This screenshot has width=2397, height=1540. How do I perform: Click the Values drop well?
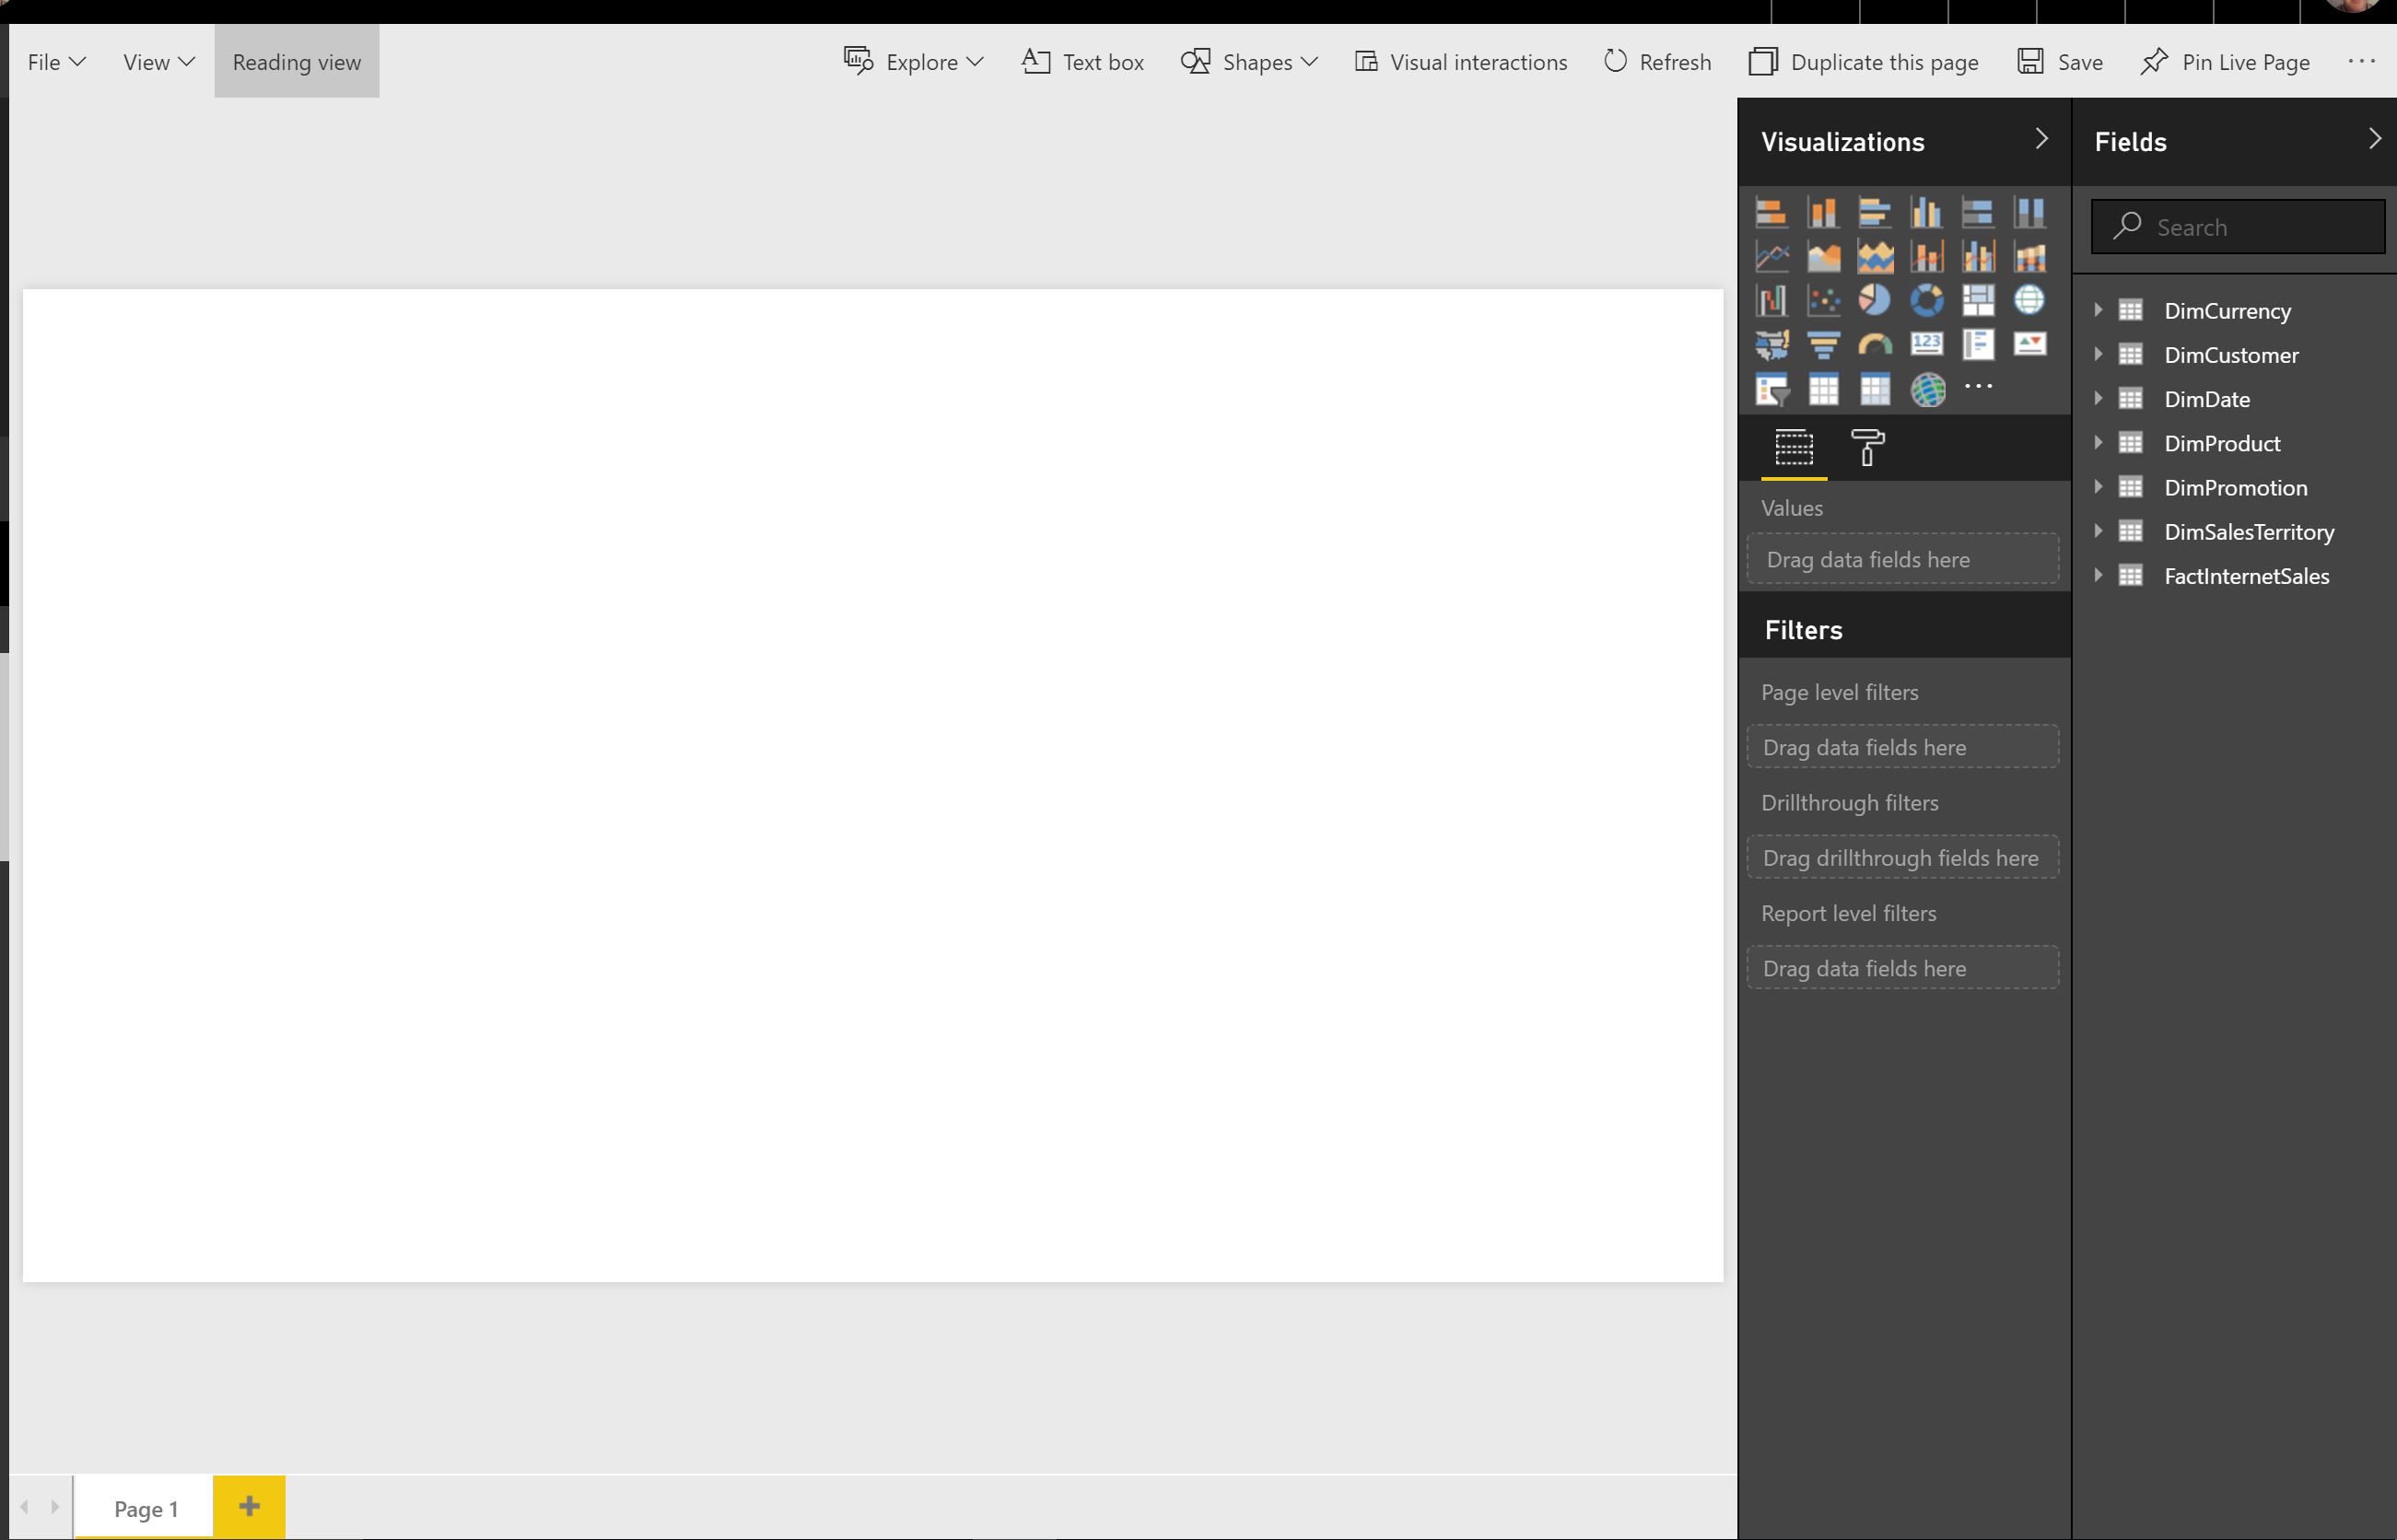click(1902, 559)
